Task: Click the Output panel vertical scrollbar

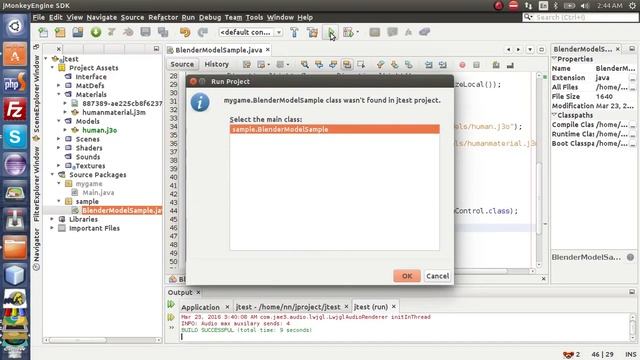Action: (x=632, y=327)
